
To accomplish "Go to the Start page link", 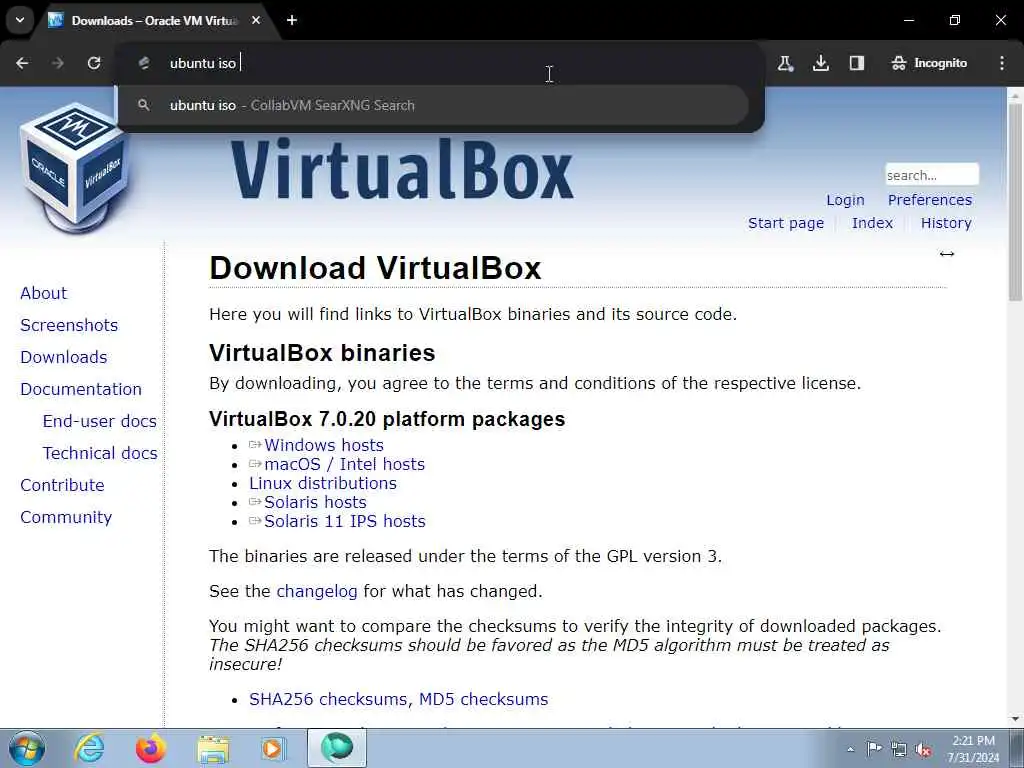I will point(786,223).
